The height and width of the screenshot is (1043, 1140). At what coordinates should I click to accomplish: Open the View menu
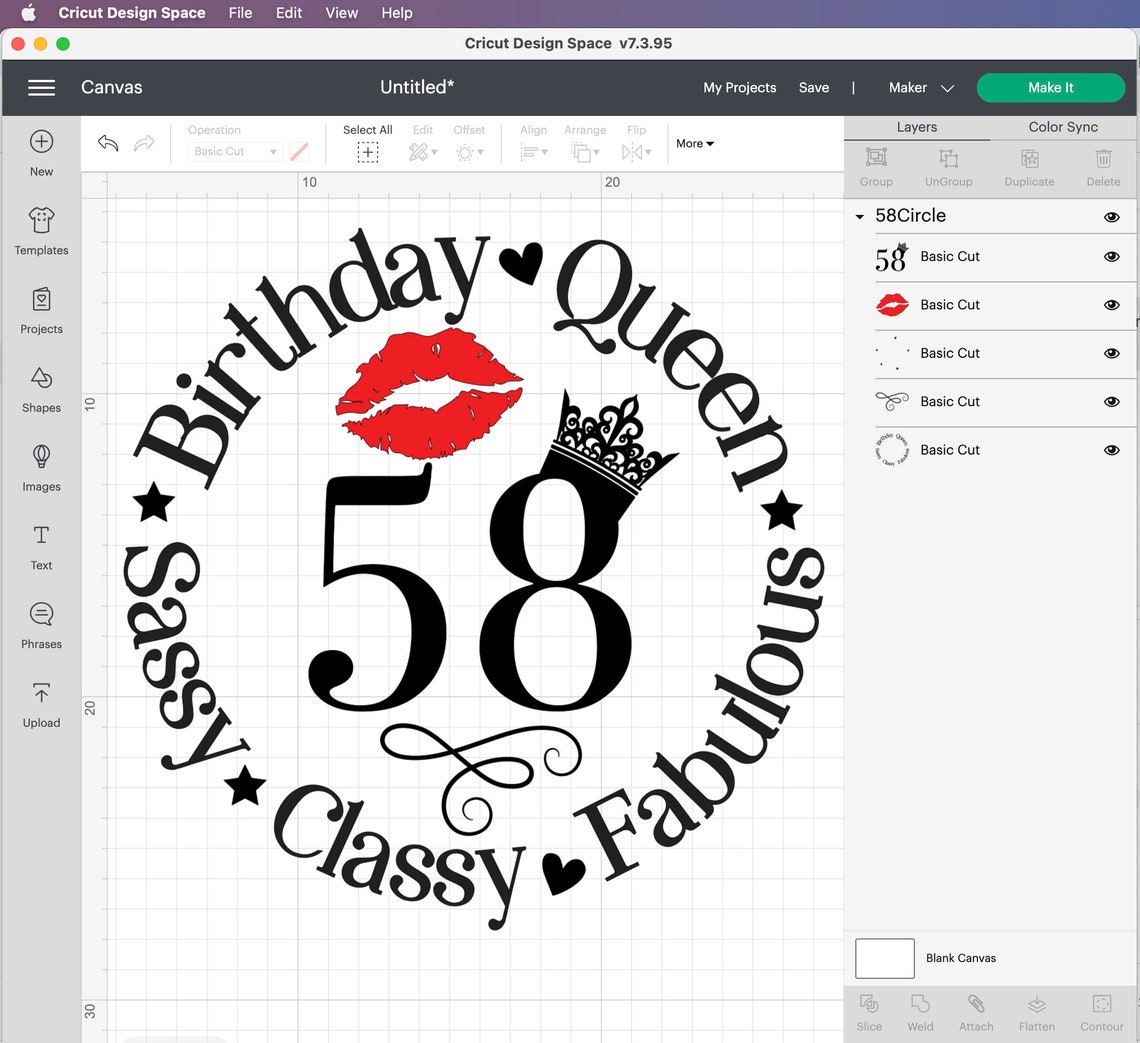pyautogui.click(x=341, y=13)
